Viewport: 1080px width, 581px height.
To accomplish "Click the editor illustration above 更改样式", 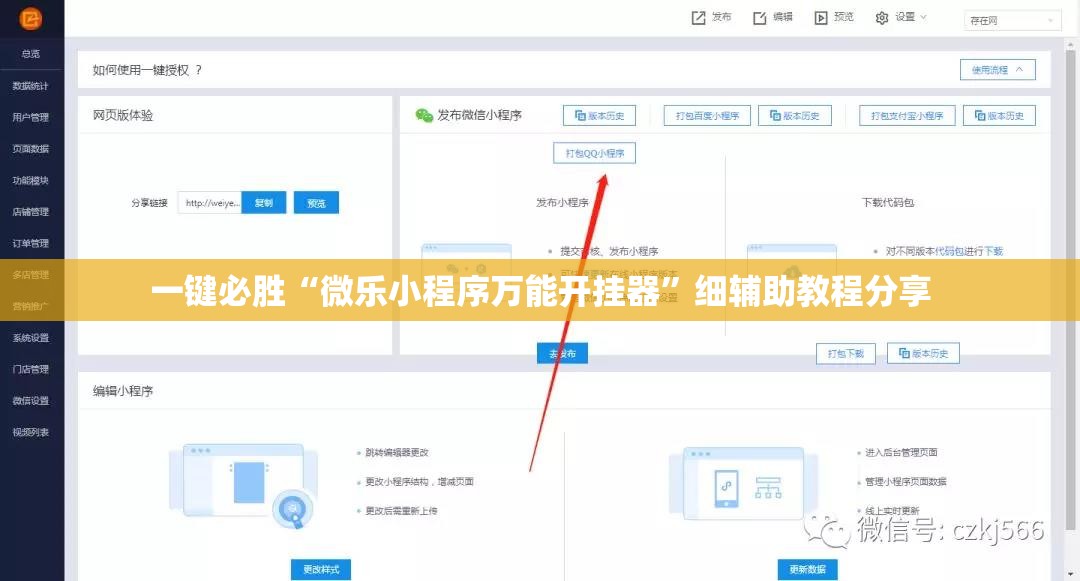I will pos(244,485).
